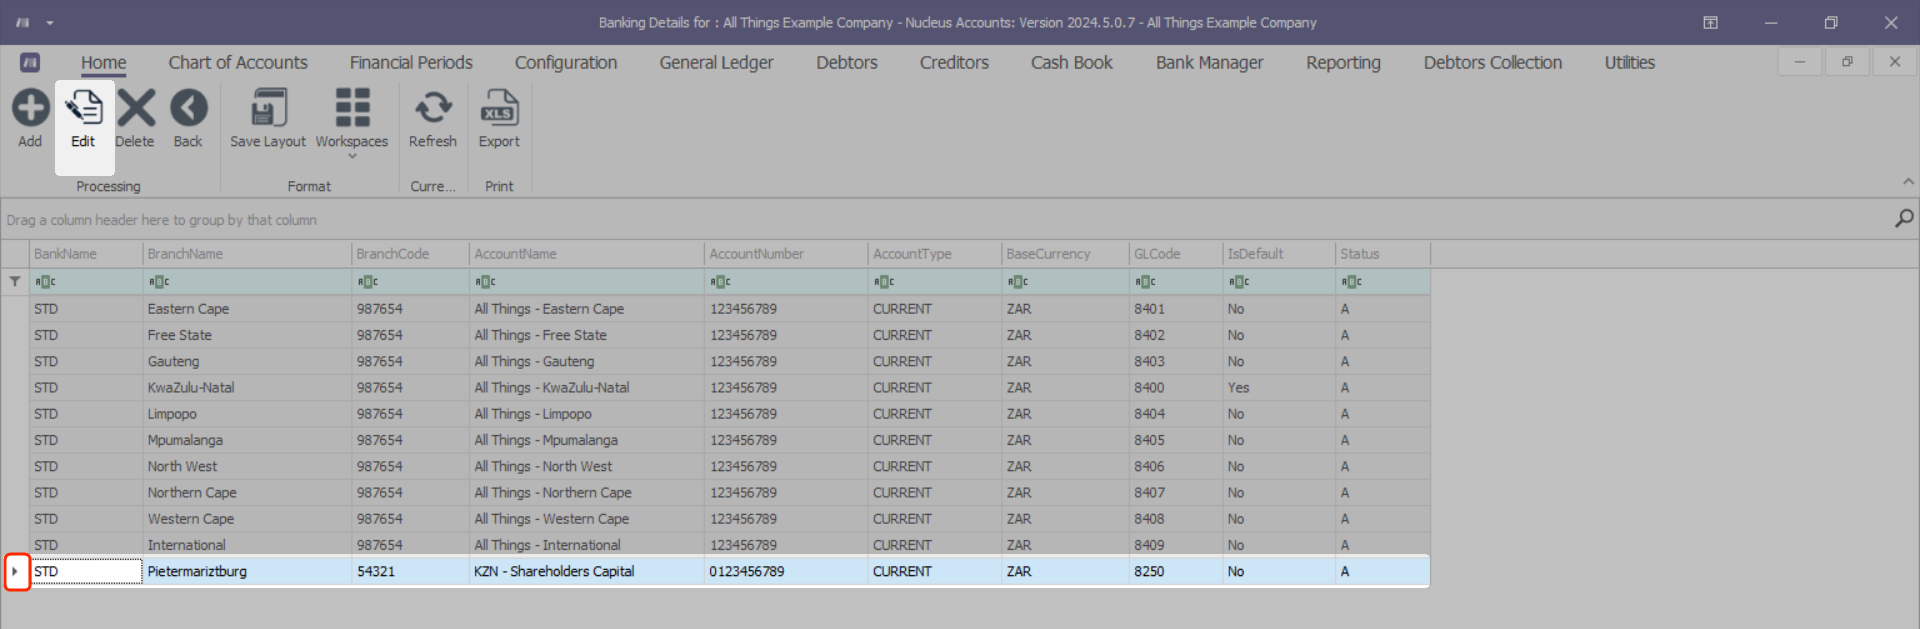This screenshot has width=1920, height=629.
Task: Open the quick access toolbar dropdown arrow
Action: (50, 23)
